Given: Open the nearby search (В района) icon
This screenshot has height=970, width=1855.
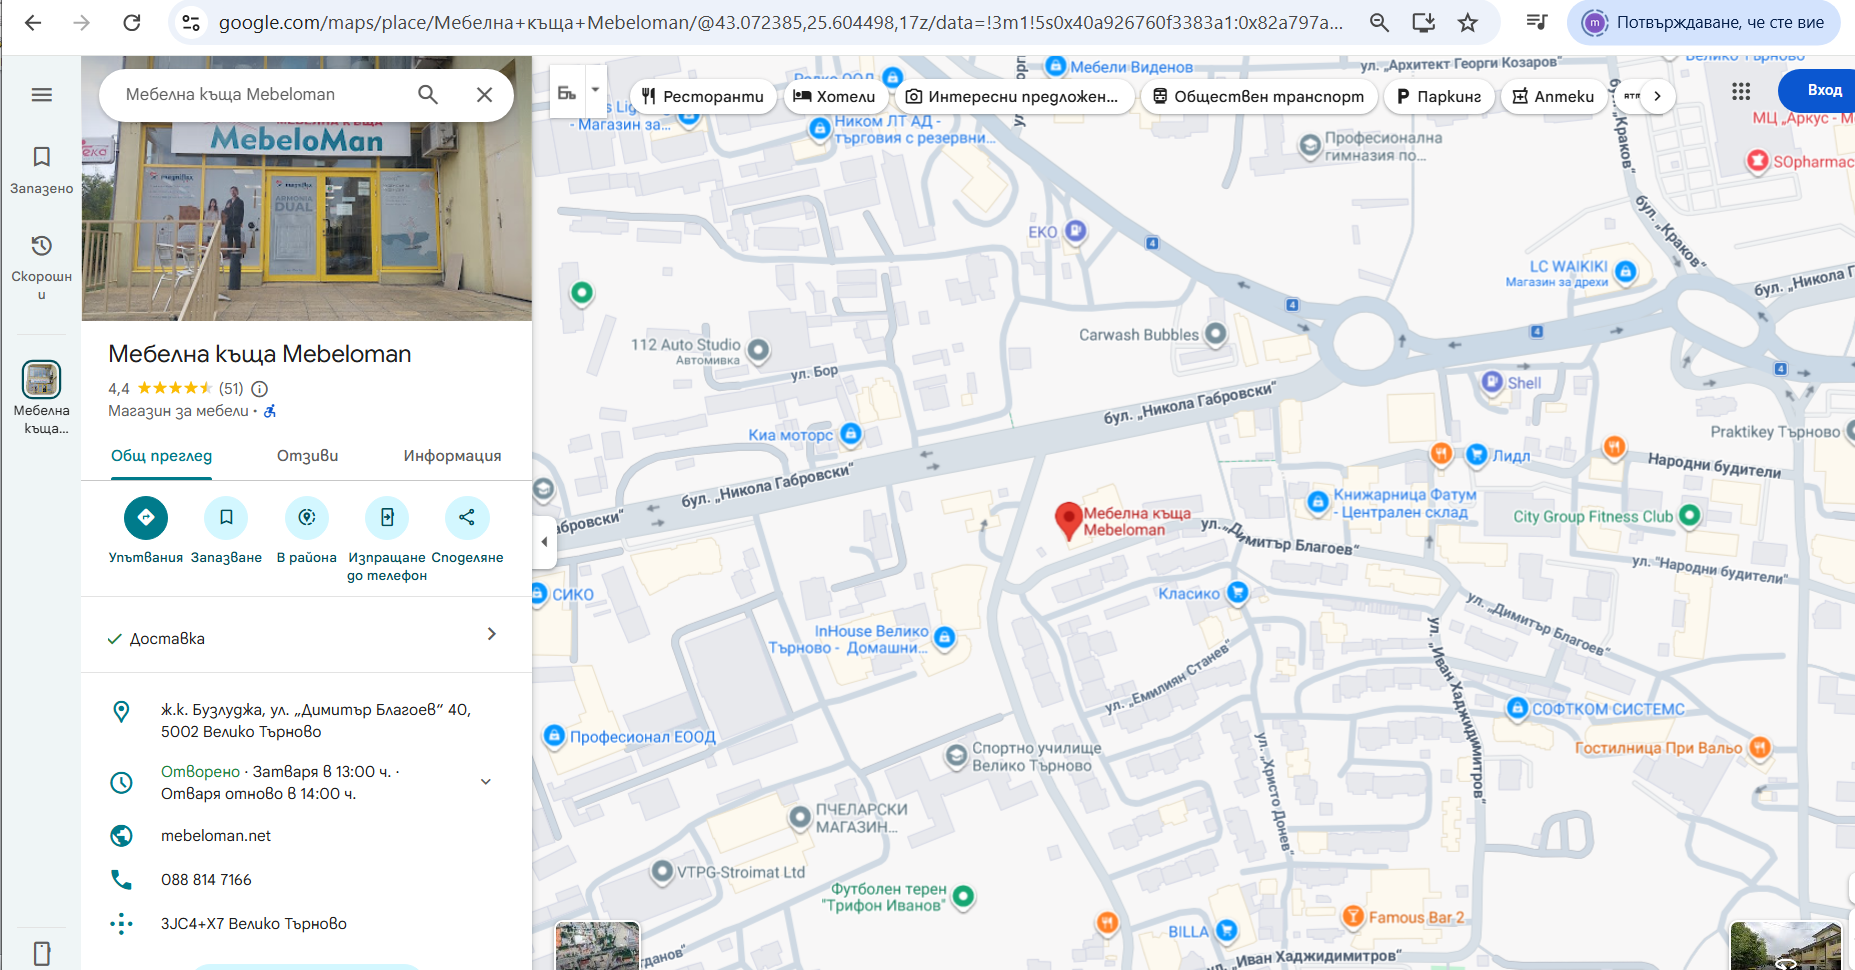Looking at the screenshot, I should point(306,518).
